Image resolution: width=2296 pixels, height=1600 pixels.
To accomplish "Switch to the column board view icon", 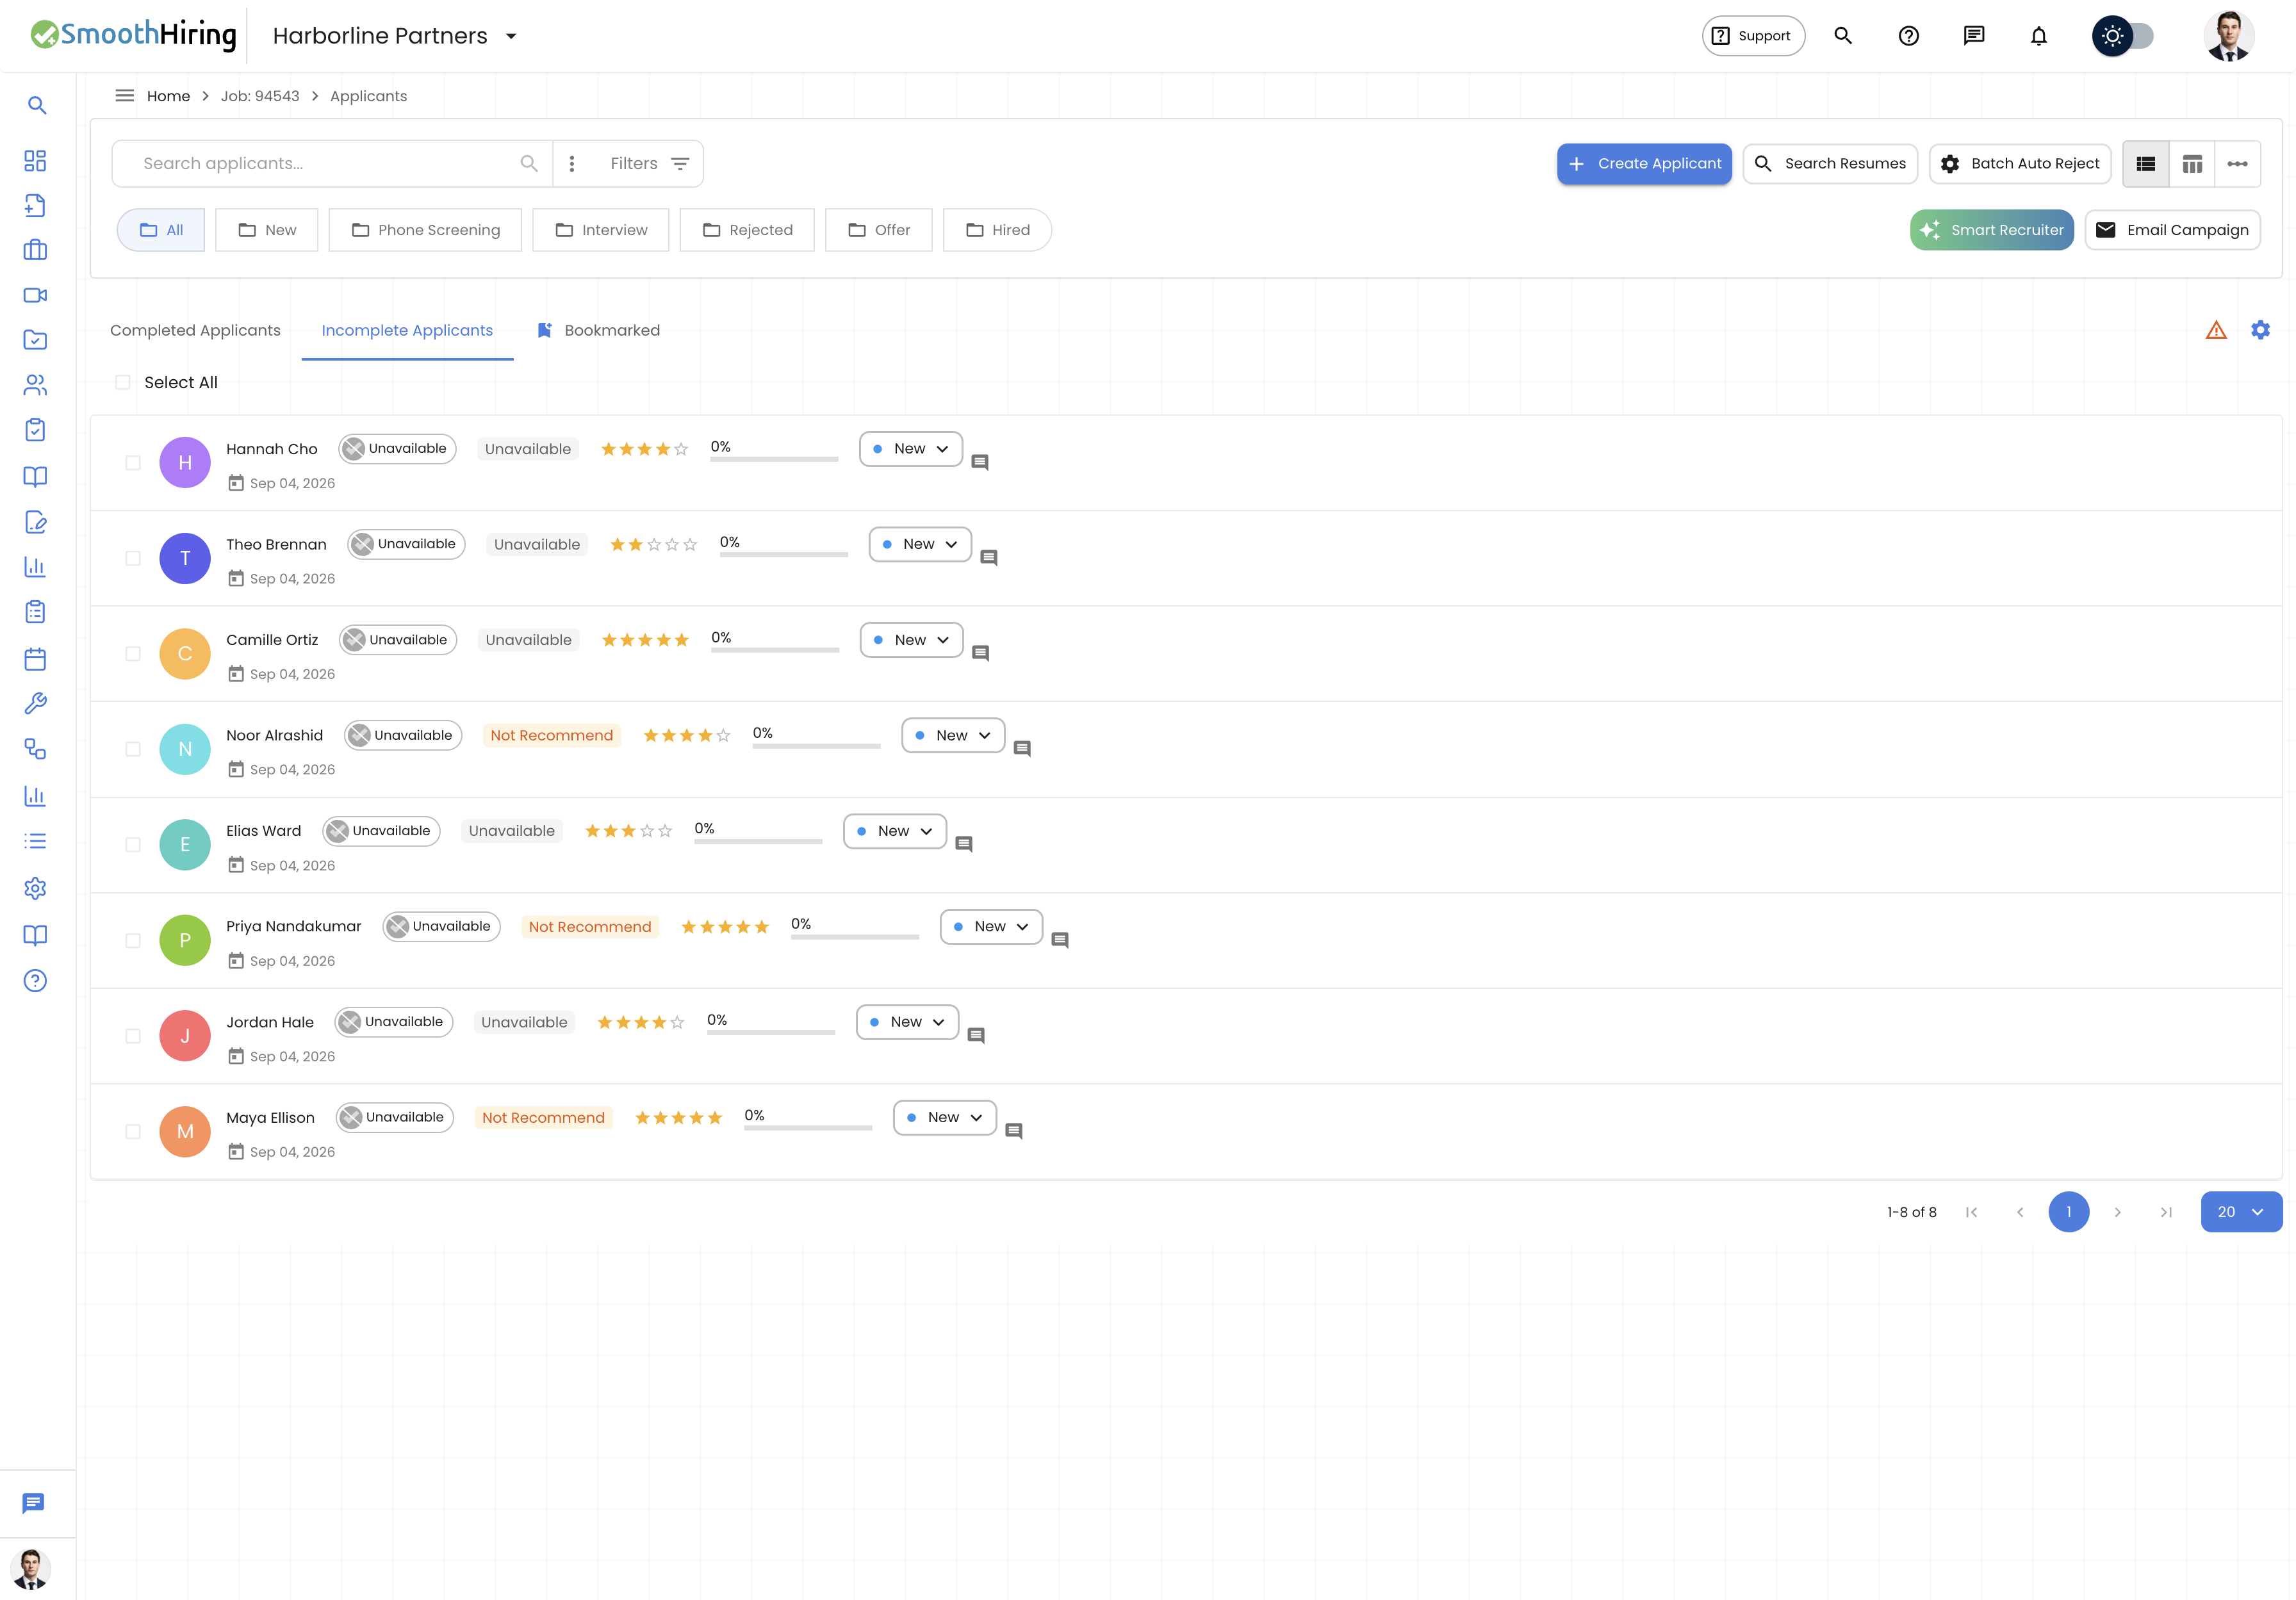I will (2192, 164).
